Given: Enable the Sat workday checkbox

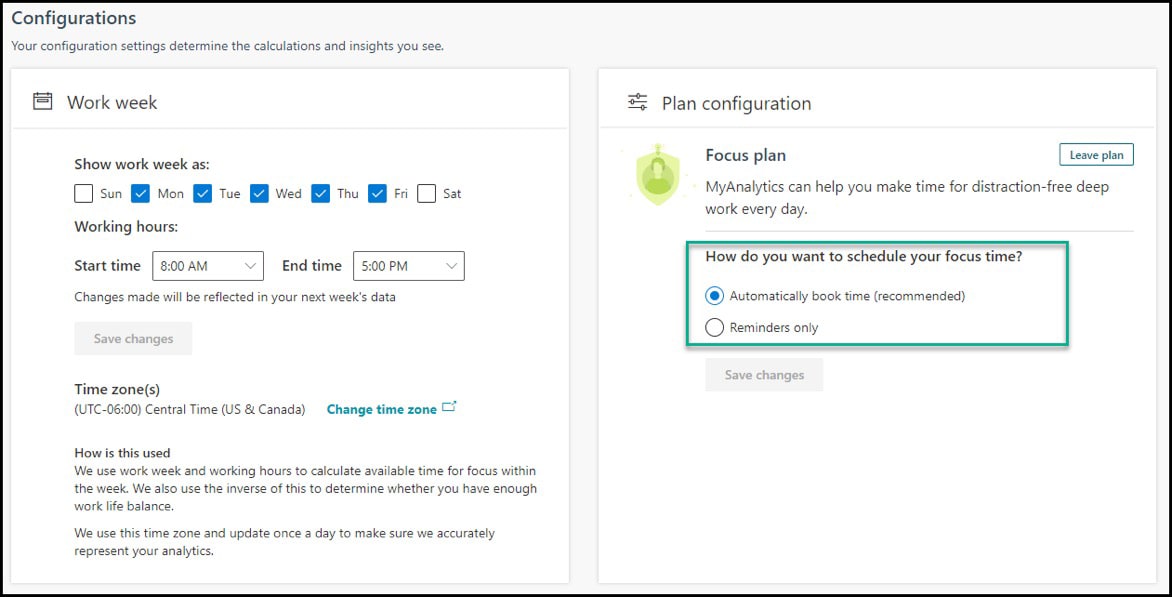Looking at the screenshot, I should coord(427,194).
